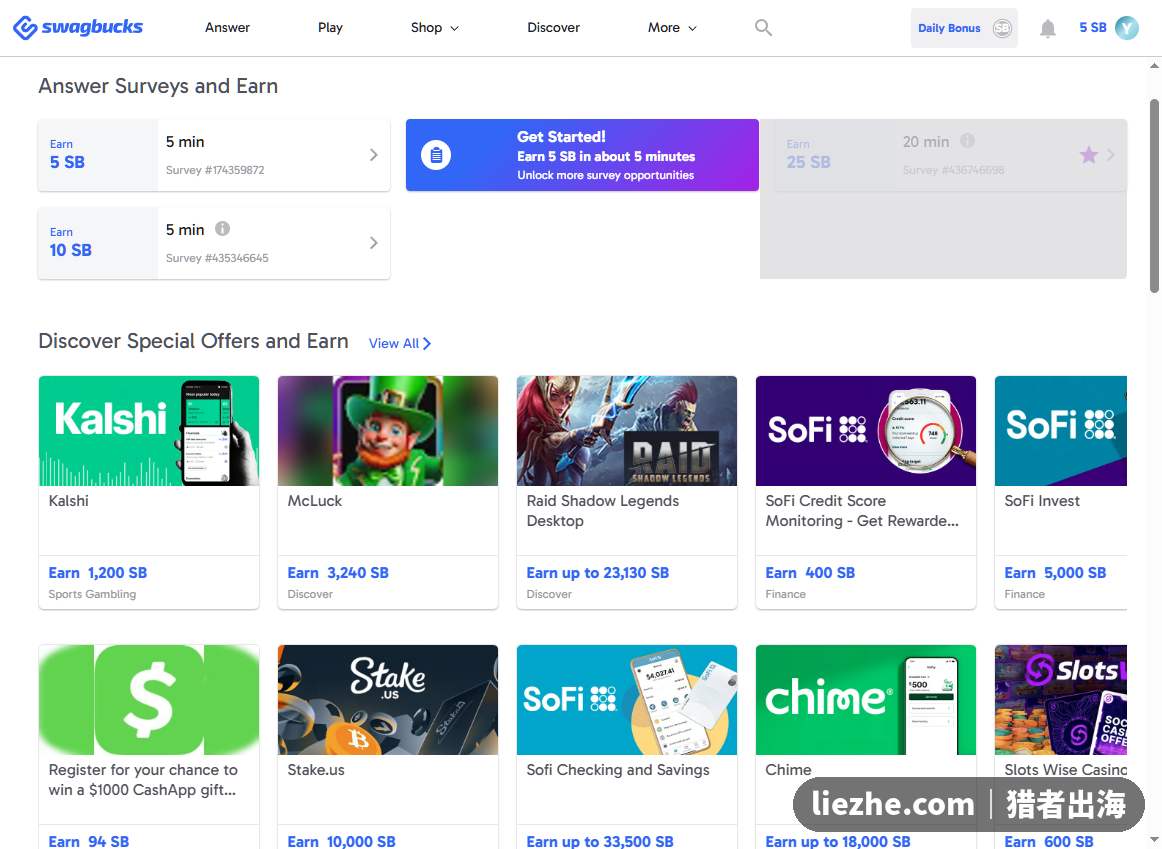The image size is (1162, 849).
Task: Open the Raid Shadow Legends offer image
Action: point(627,431)
